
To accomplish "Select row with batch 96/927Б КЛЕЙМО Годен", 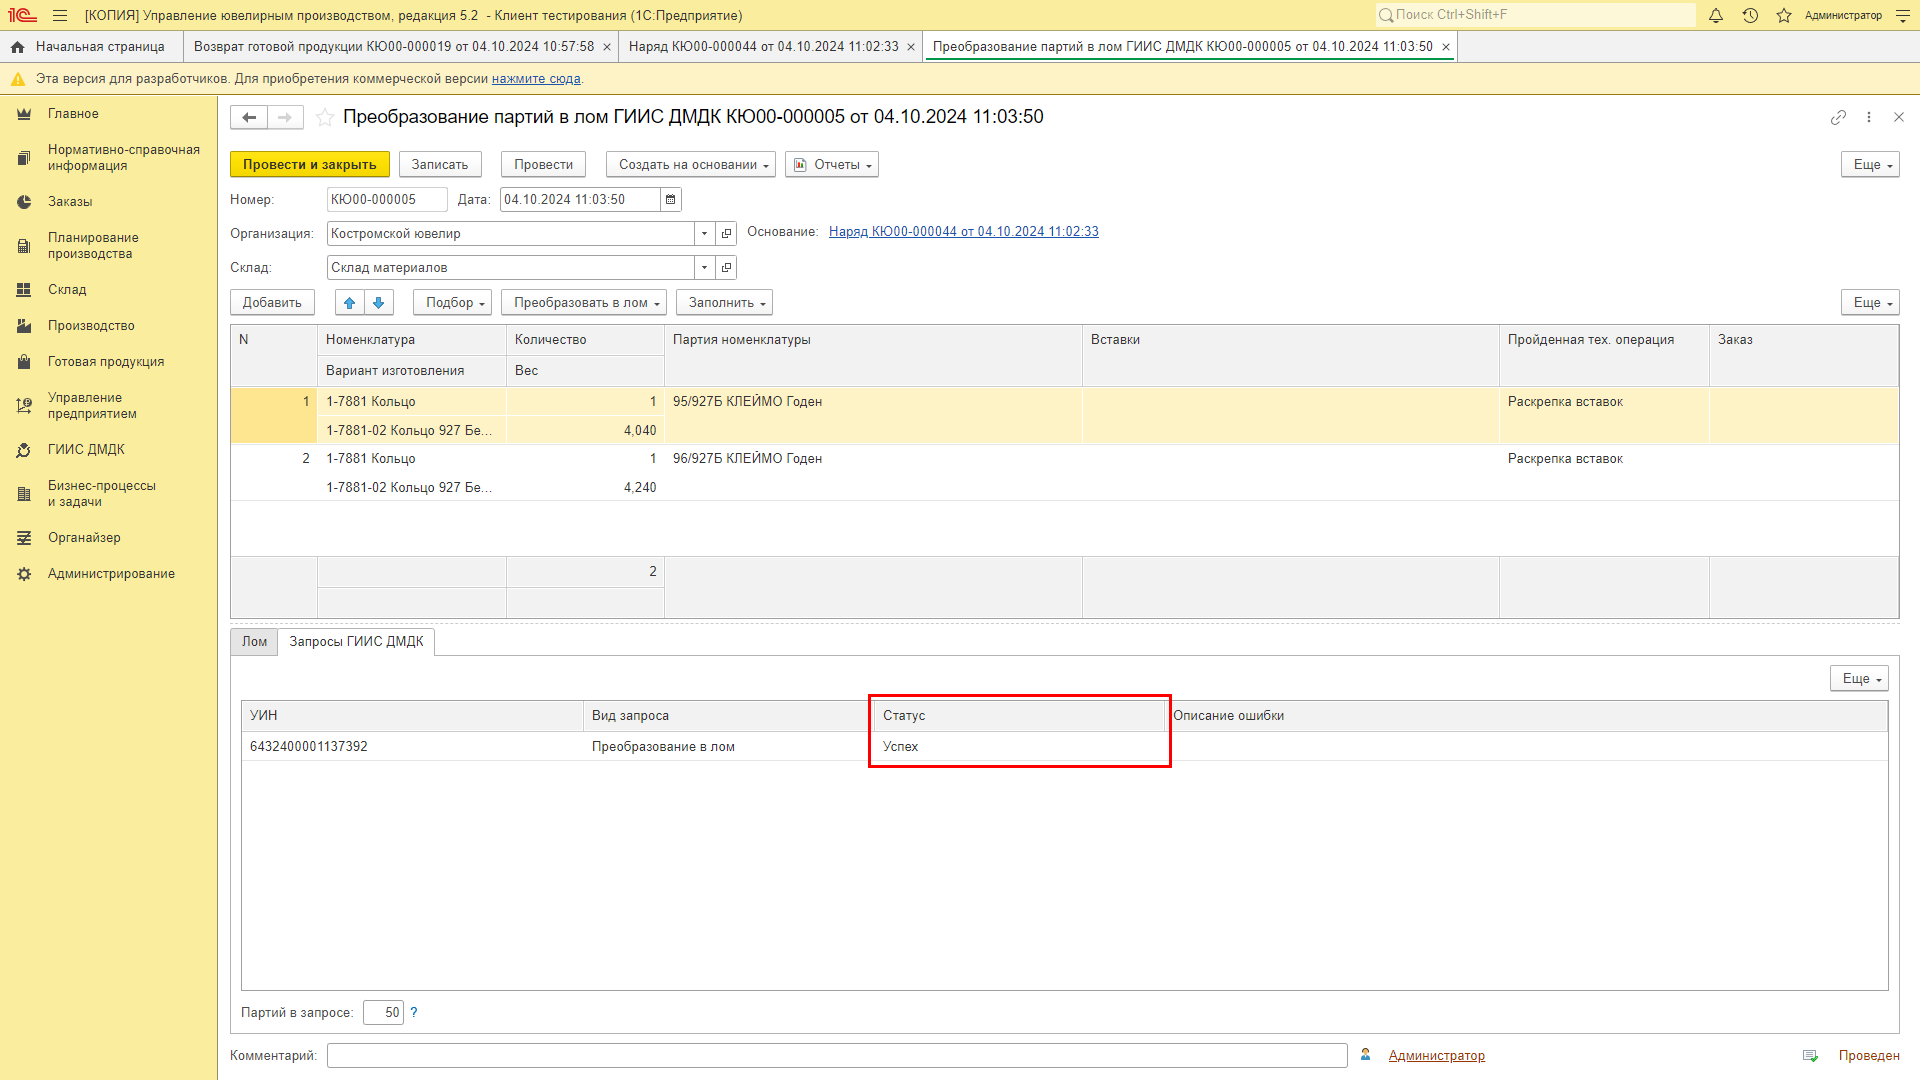I will click(1064, 473).
